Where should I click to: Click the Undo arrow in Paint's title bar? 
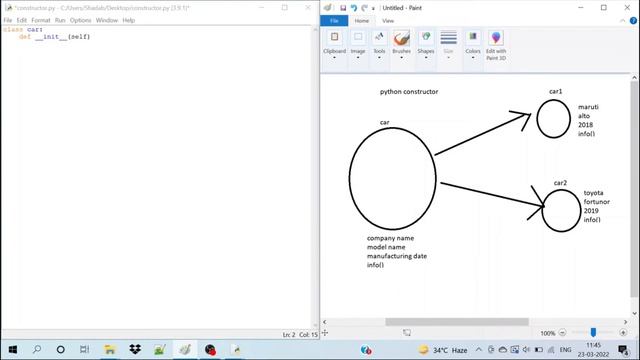(x=353, y=8)
